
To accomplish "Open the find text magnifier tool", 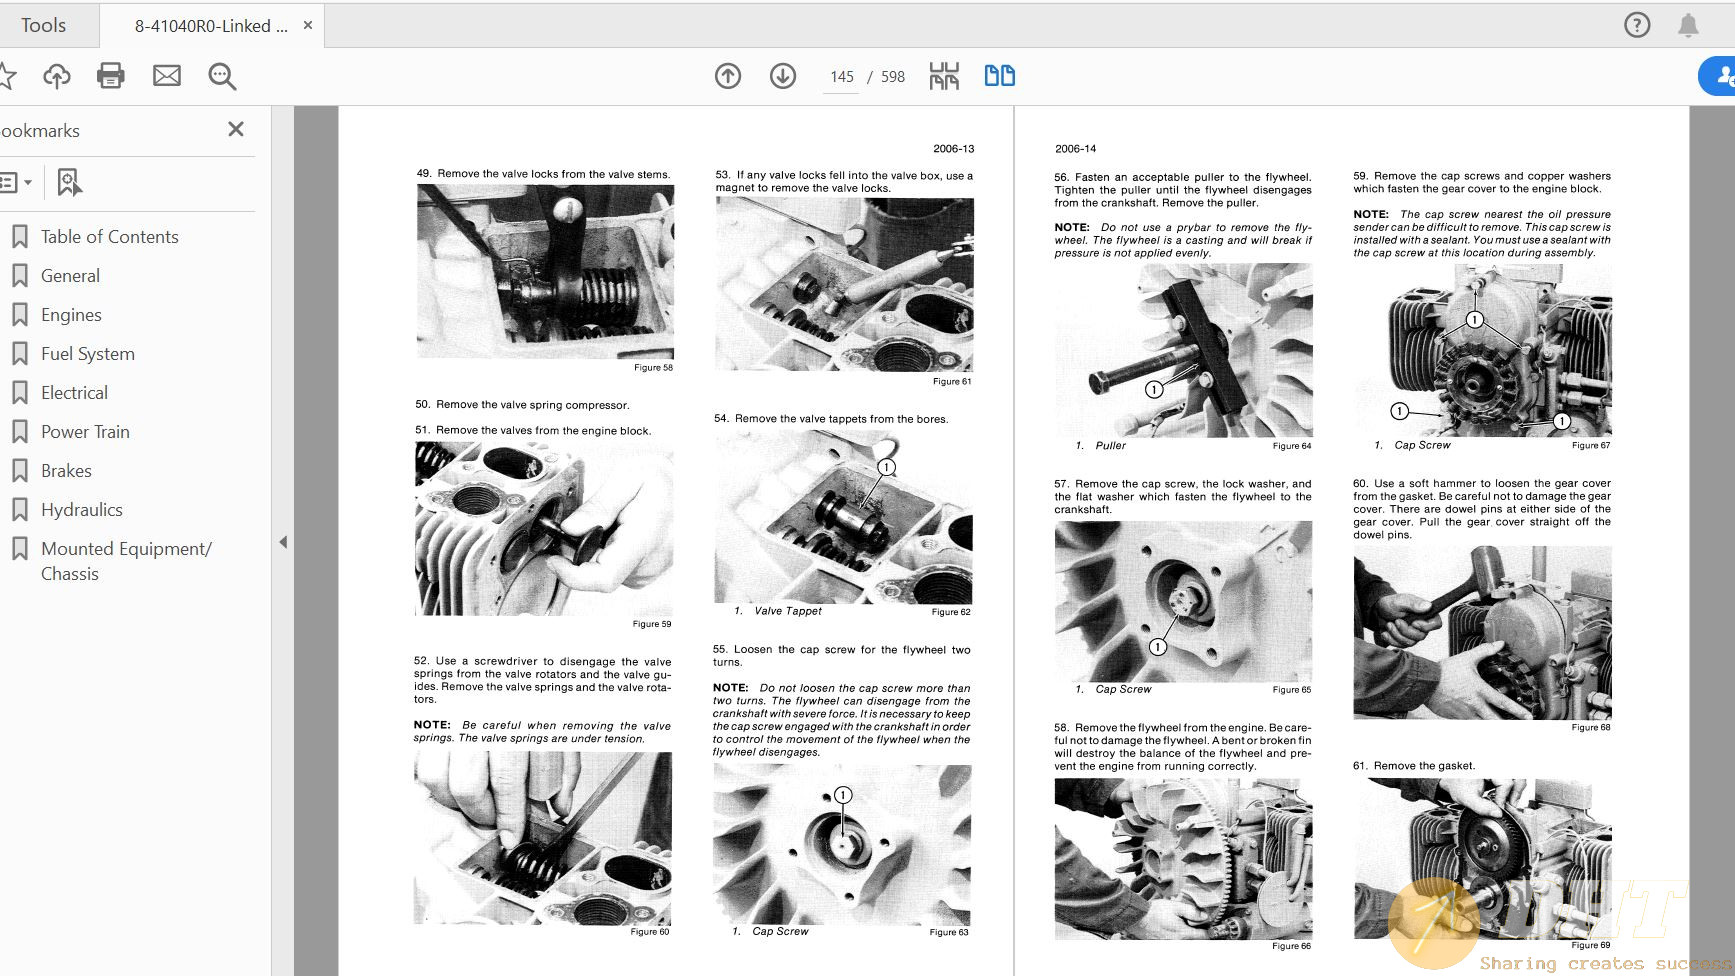I will tap(222, 76).
